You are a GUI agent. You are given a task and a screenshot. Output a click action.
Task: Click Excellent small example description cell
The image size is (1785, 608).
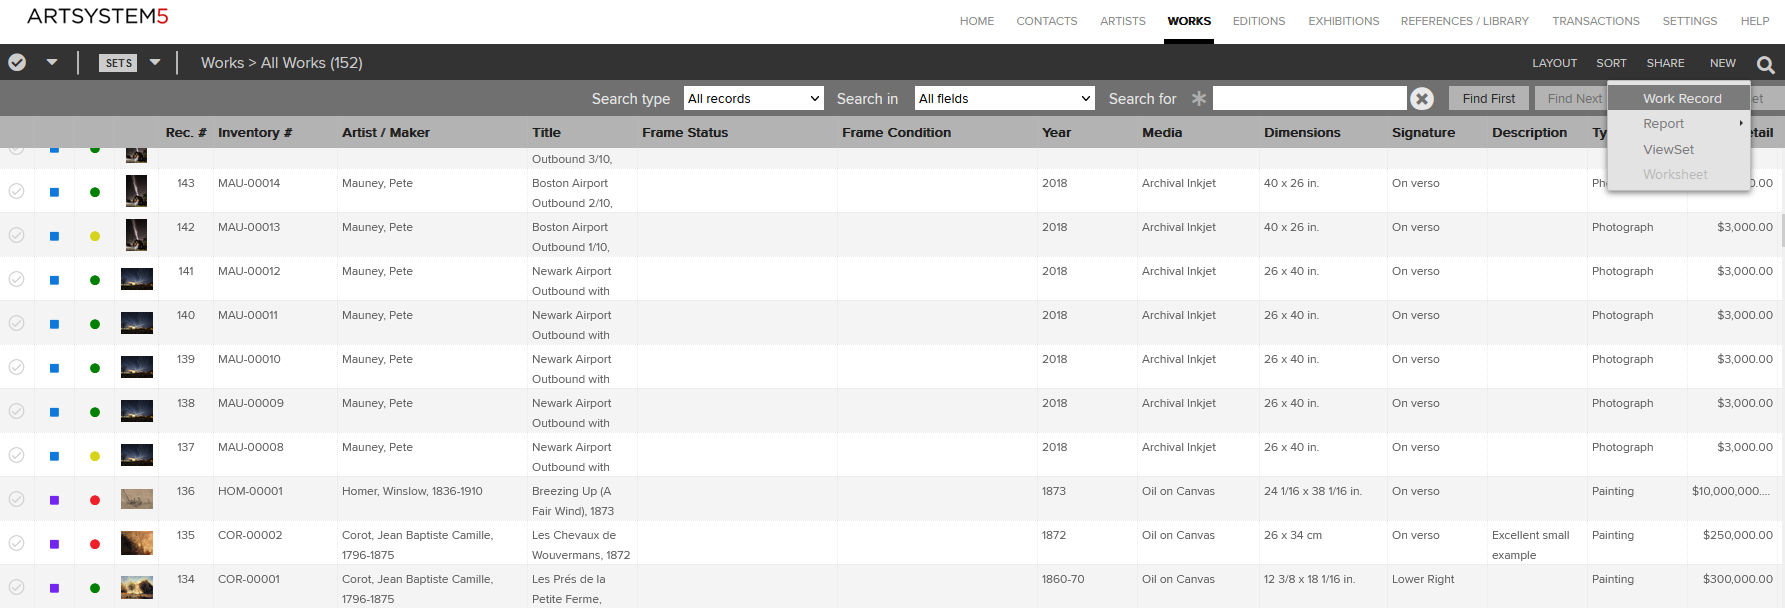1531,545
